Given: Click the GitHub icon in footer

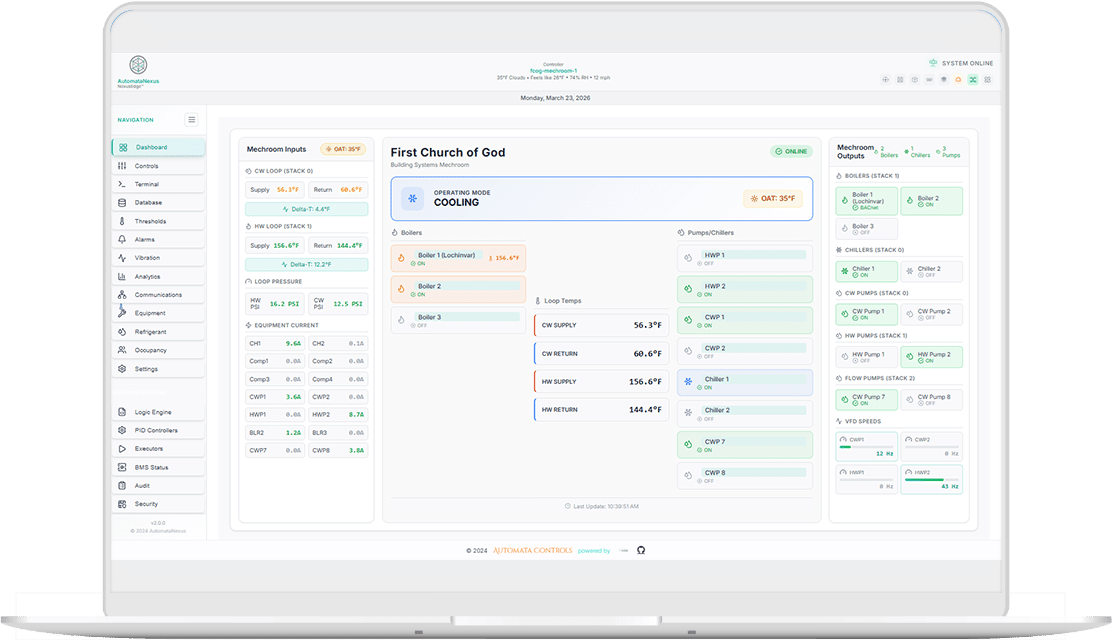Looking at the screenshot, I should pyautogui.click(x=641, y=550).
